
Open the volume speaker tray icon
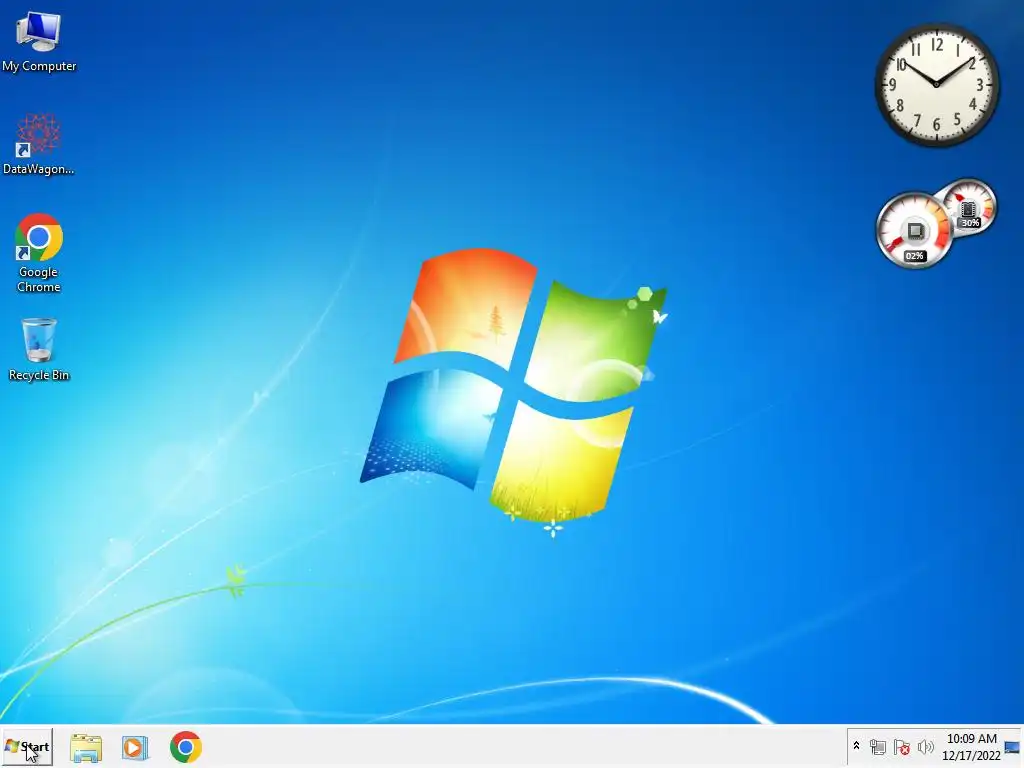click(x=925, y=747)
